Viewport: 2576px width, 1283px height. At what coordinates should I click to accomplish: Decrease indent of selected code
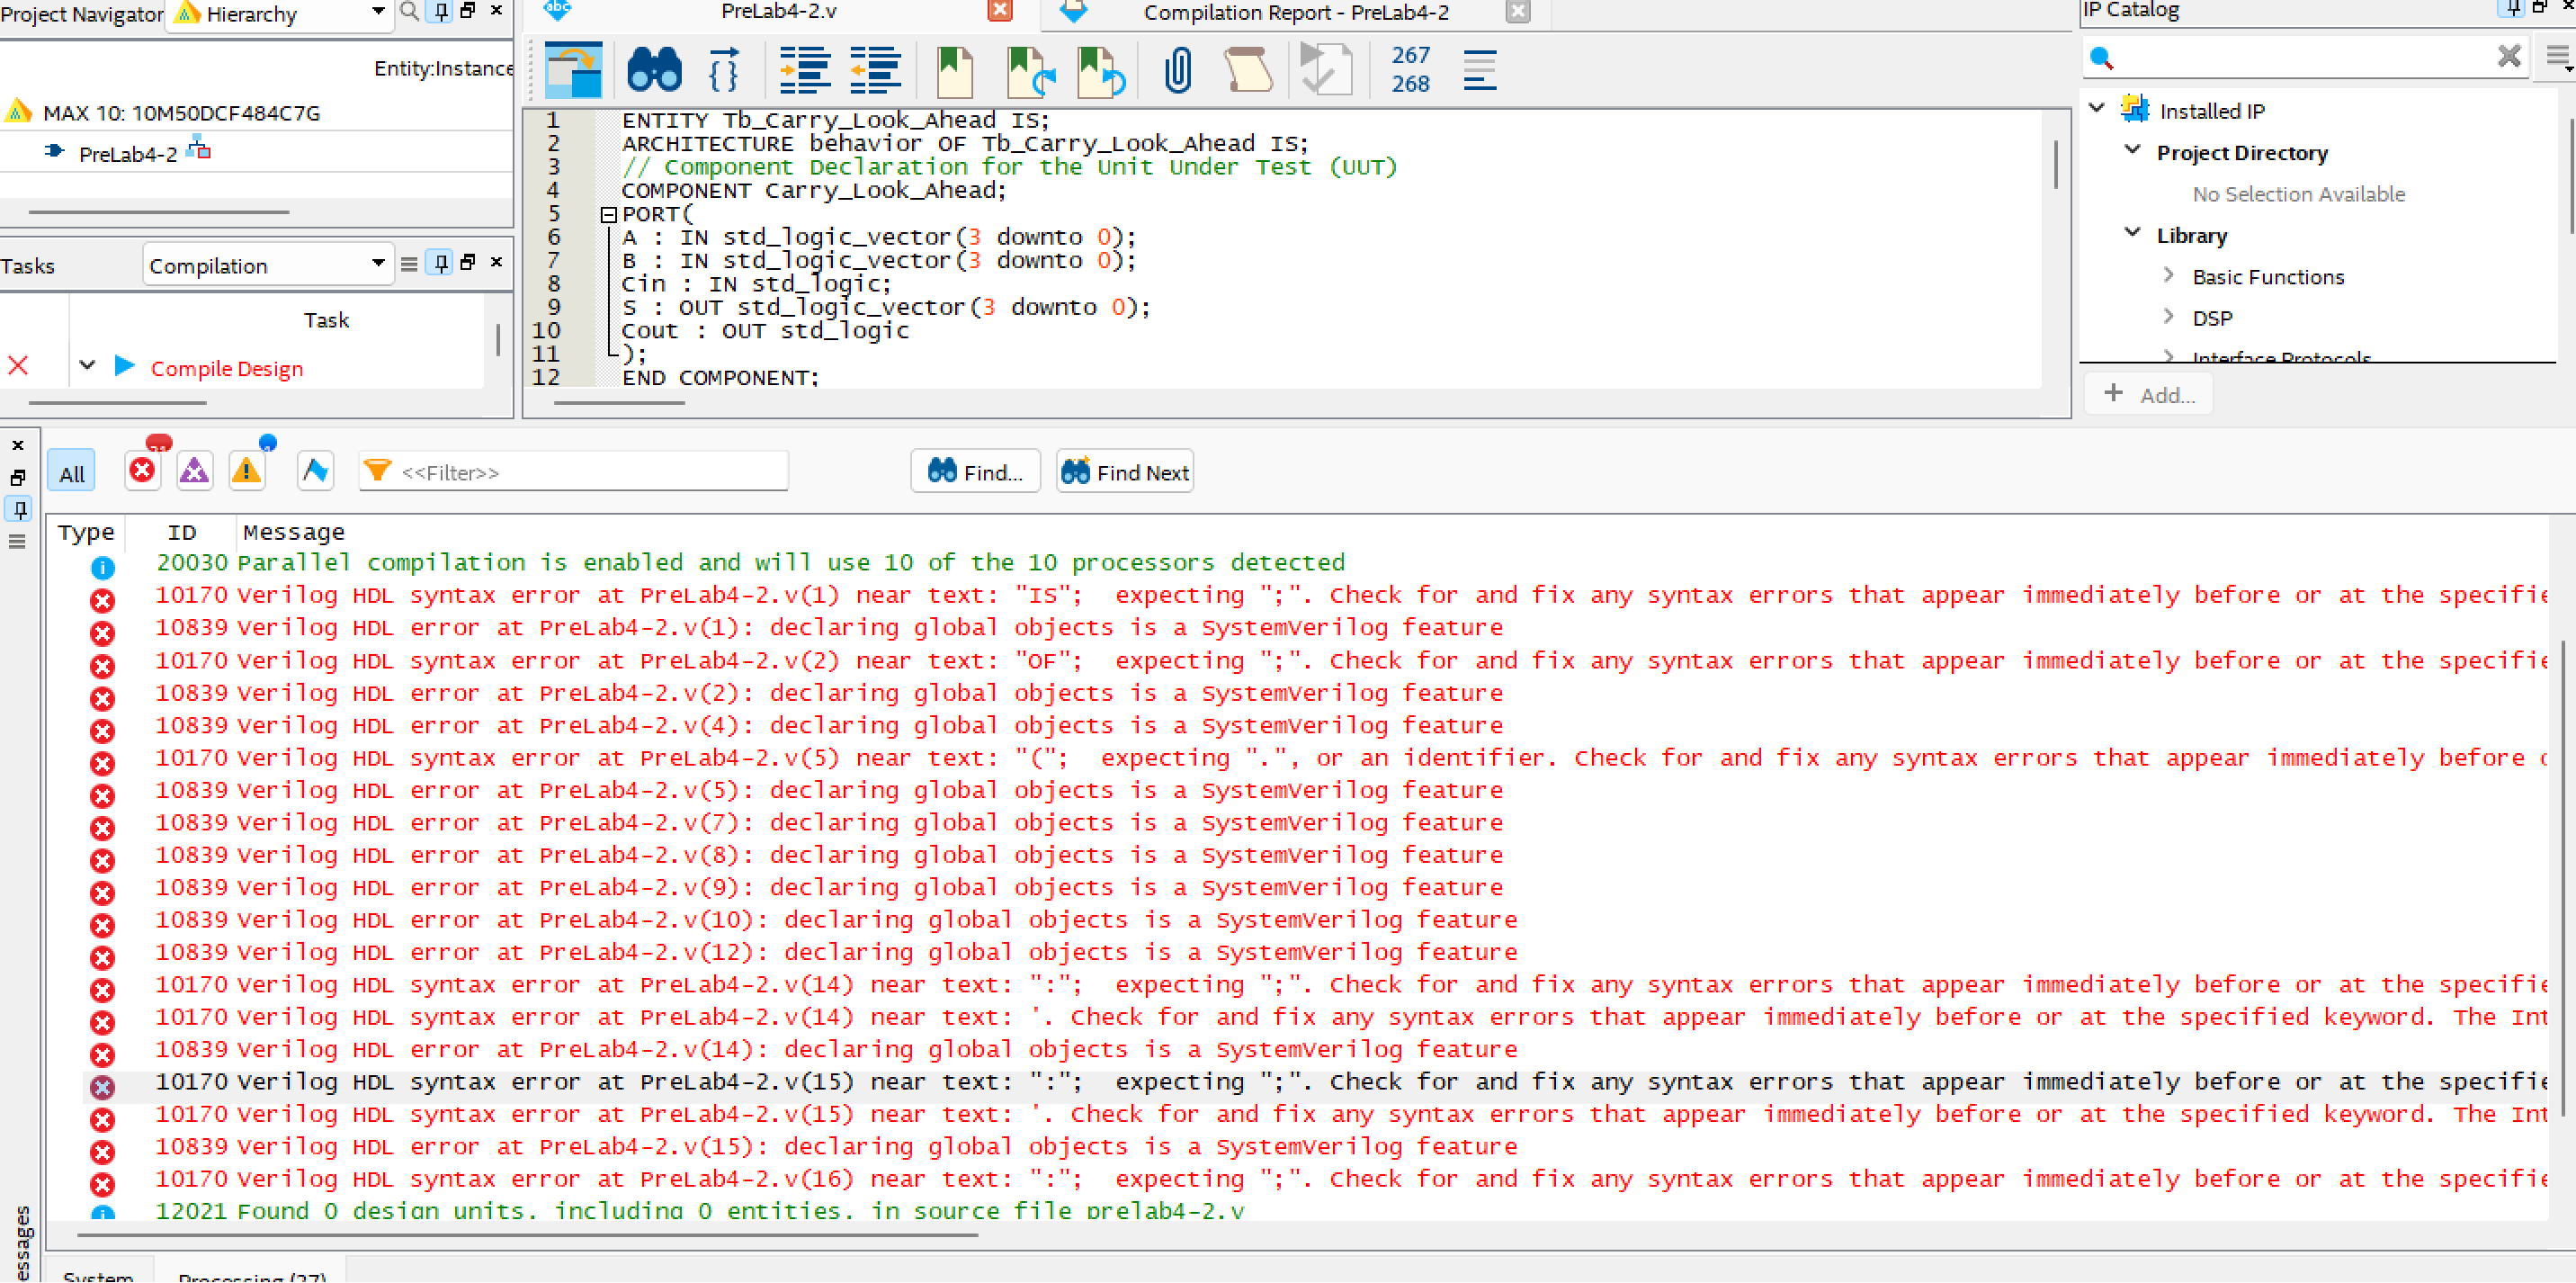click(875, 70)
